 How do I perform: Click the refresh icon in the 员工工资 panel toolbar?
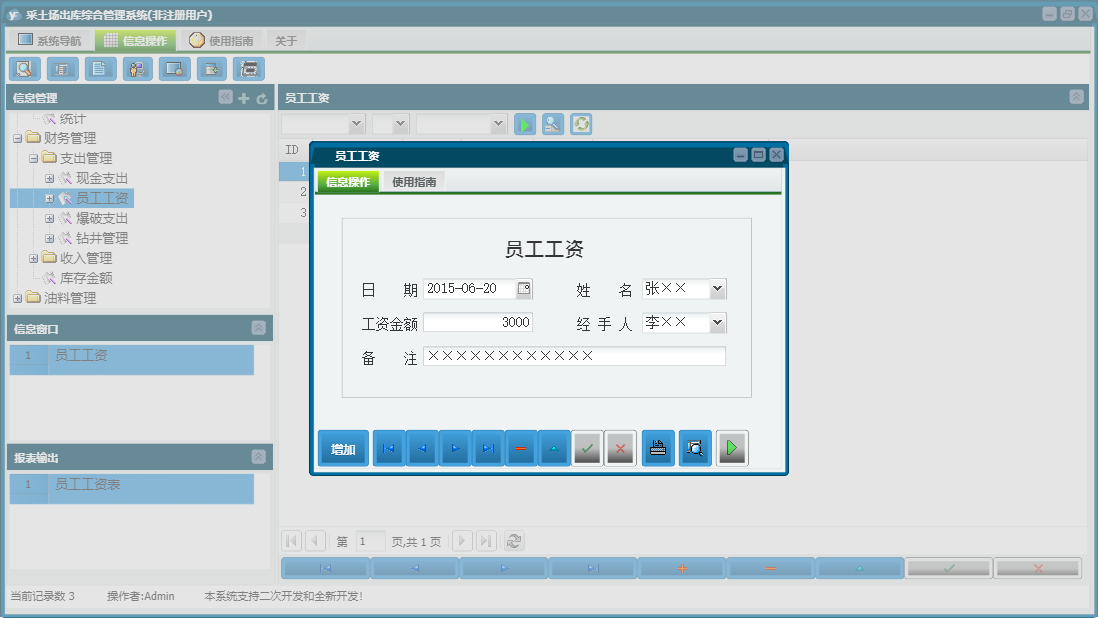click(x=580, y=124)
